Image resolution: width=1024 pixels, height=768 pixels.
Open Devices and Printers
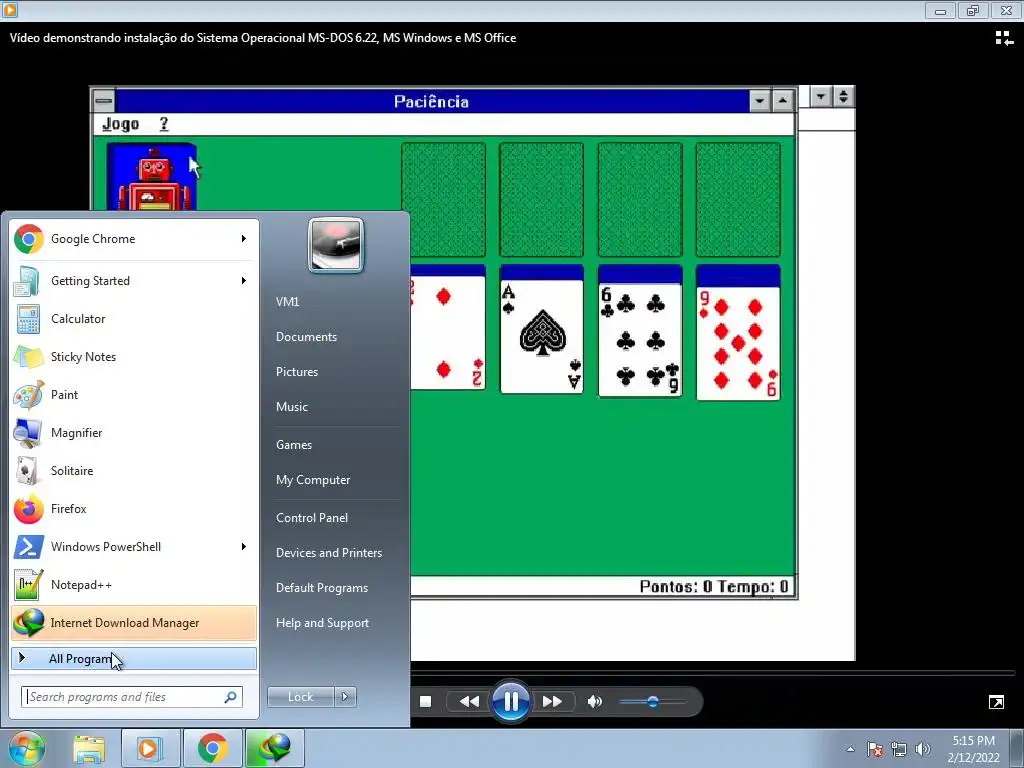pyautogui.click(x=328, y=553)
